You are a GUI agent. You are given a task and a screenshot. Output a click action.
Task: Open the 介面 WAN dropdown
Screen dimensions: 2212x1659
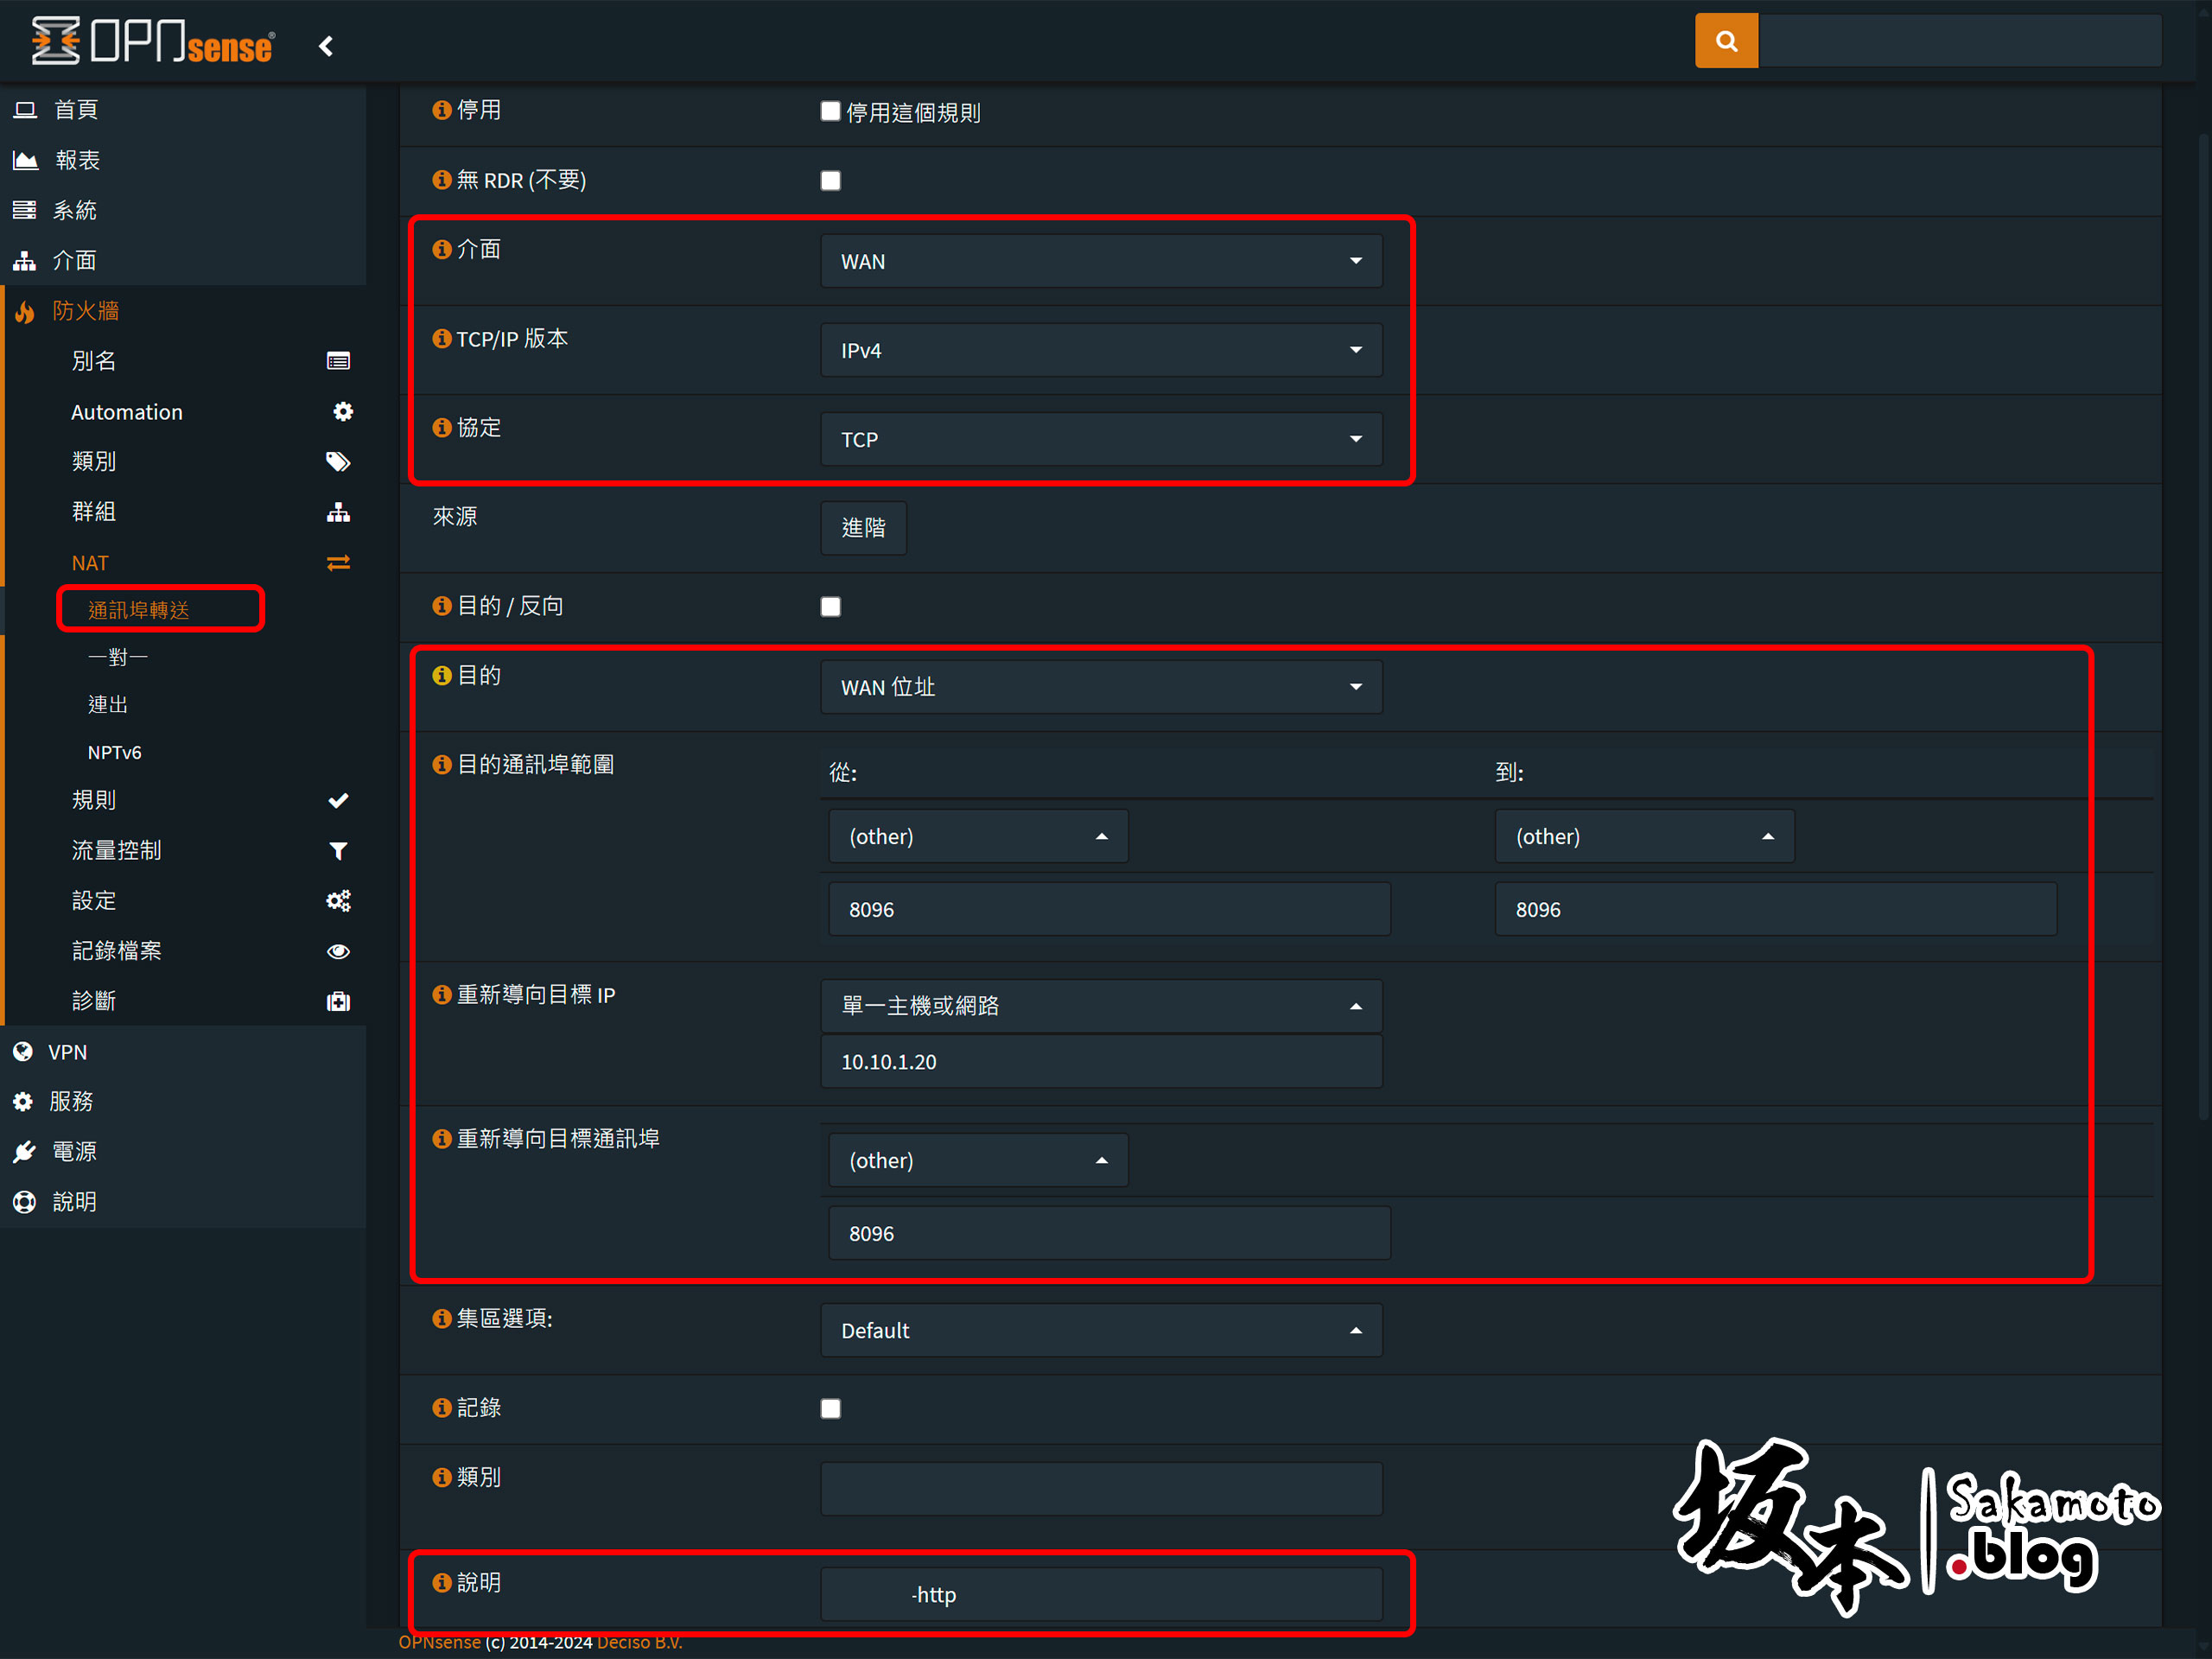1101,261
